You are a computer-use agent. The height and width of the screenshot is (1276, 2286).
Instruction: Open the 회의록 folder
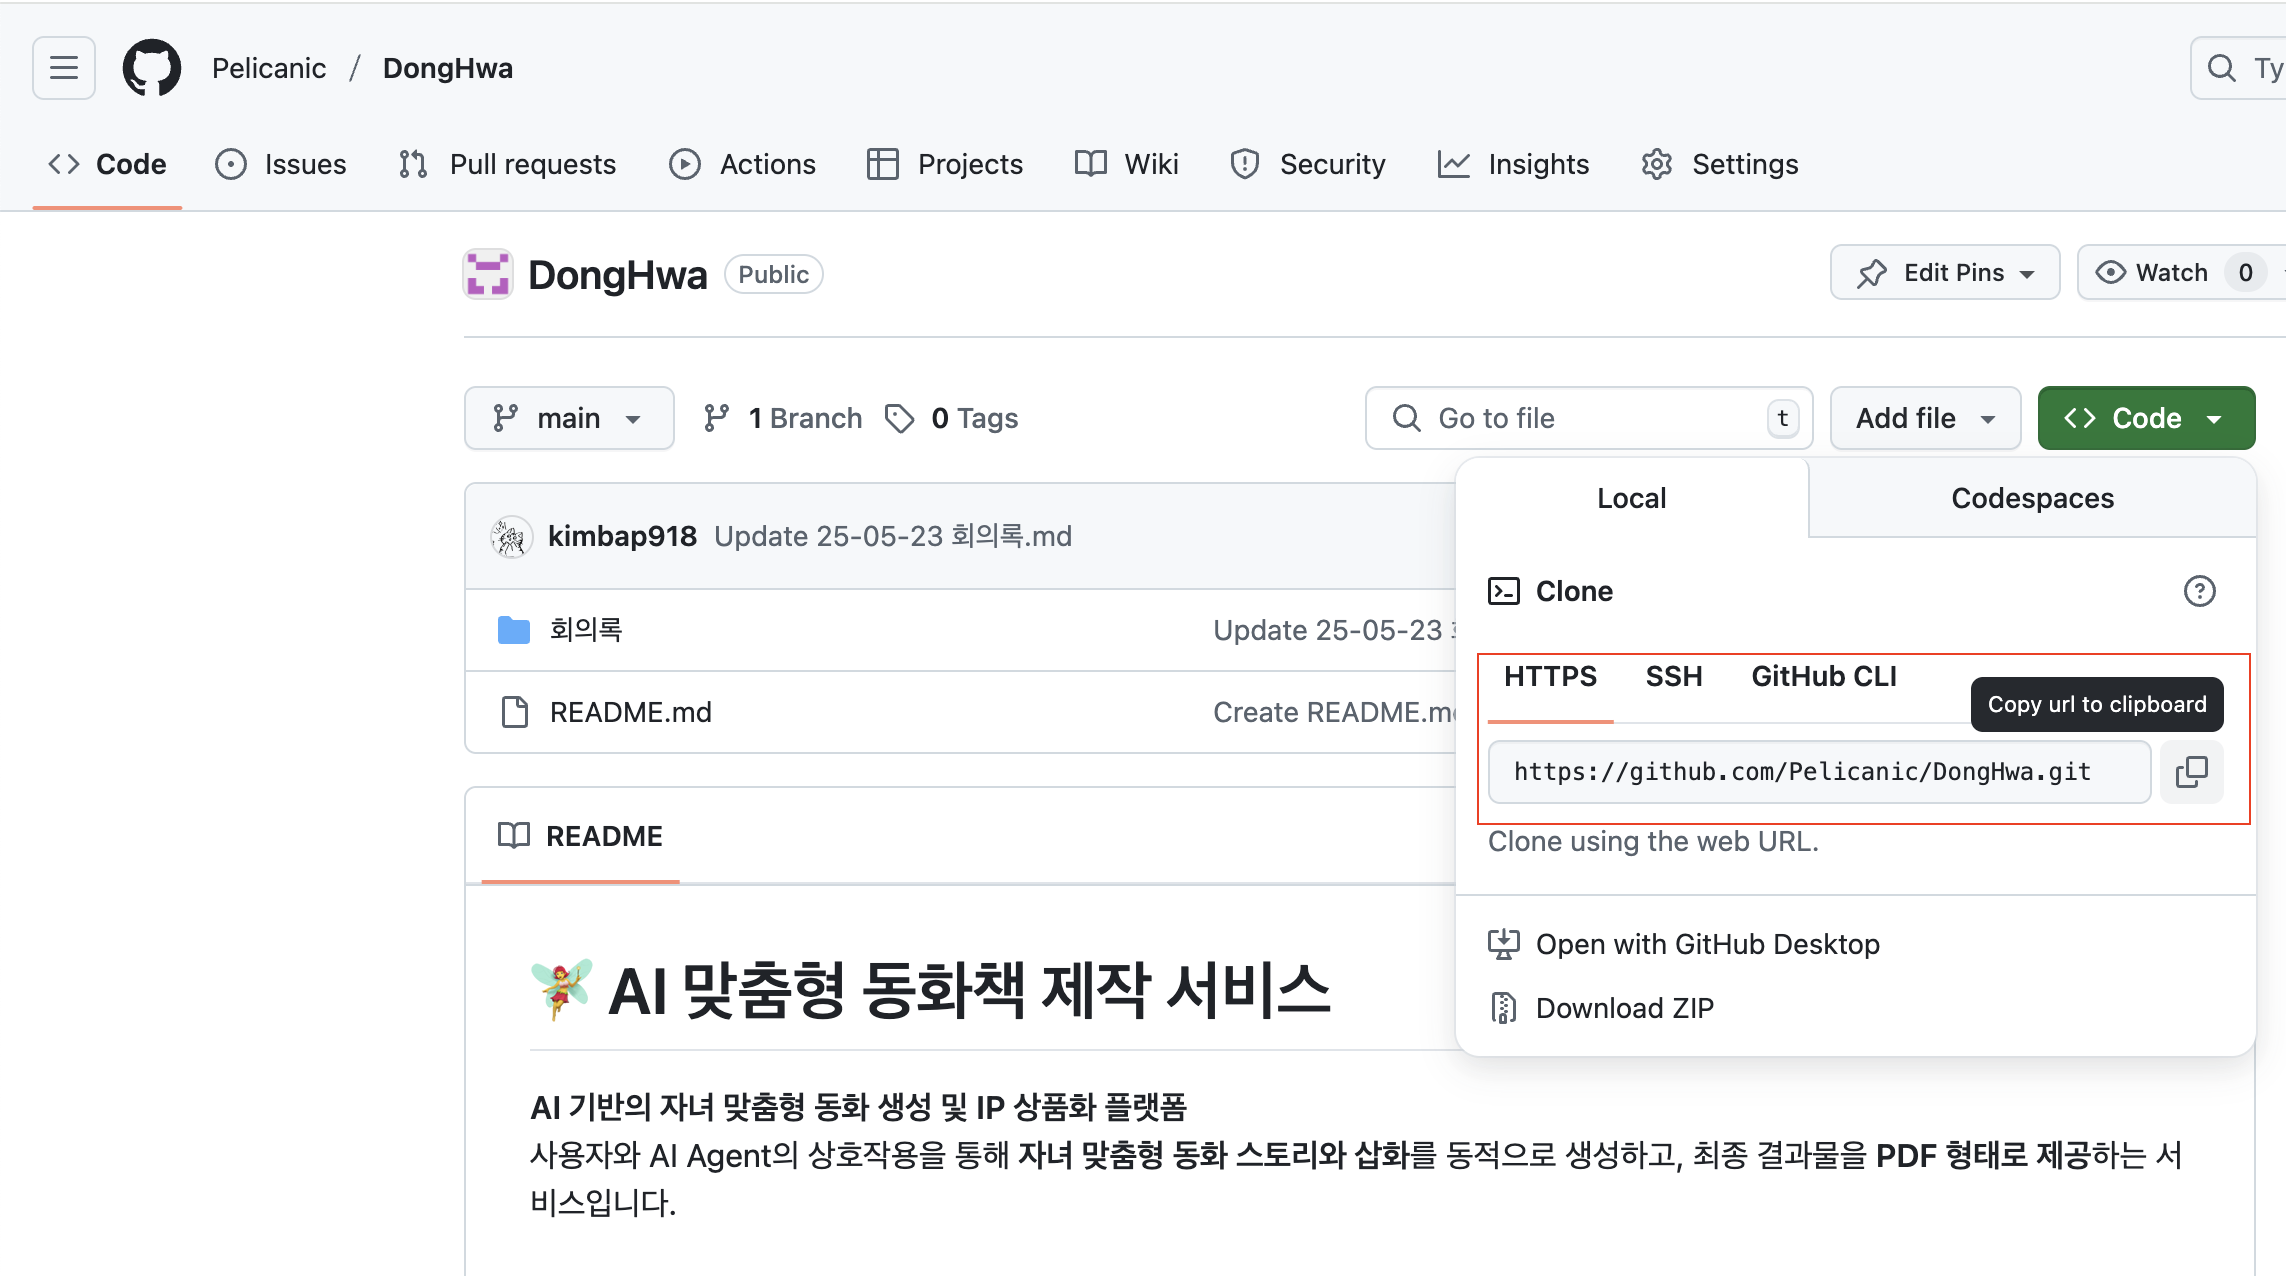pyautogui.click(x=586, y=630)
